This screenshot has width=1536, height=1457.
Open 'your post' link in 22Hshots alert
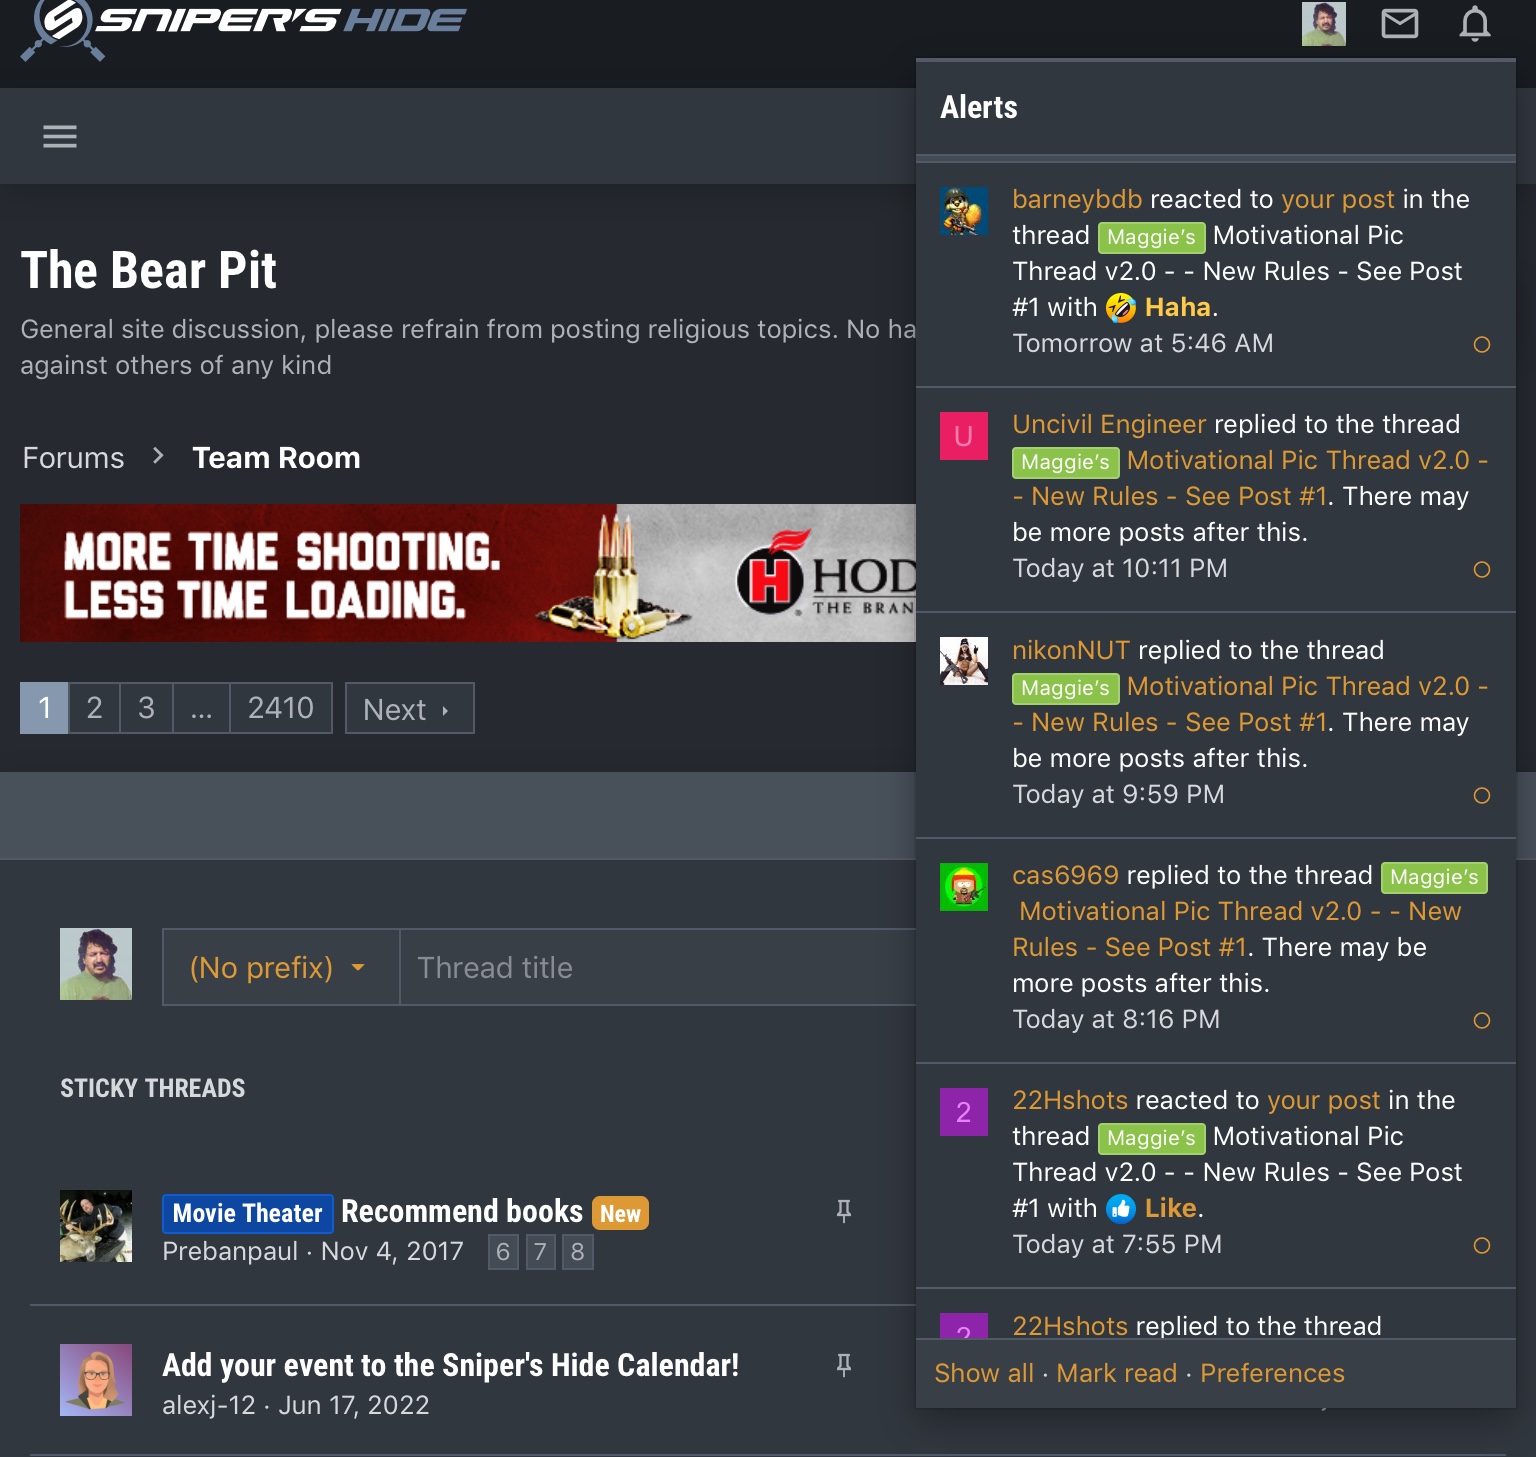[1324, 1100]
